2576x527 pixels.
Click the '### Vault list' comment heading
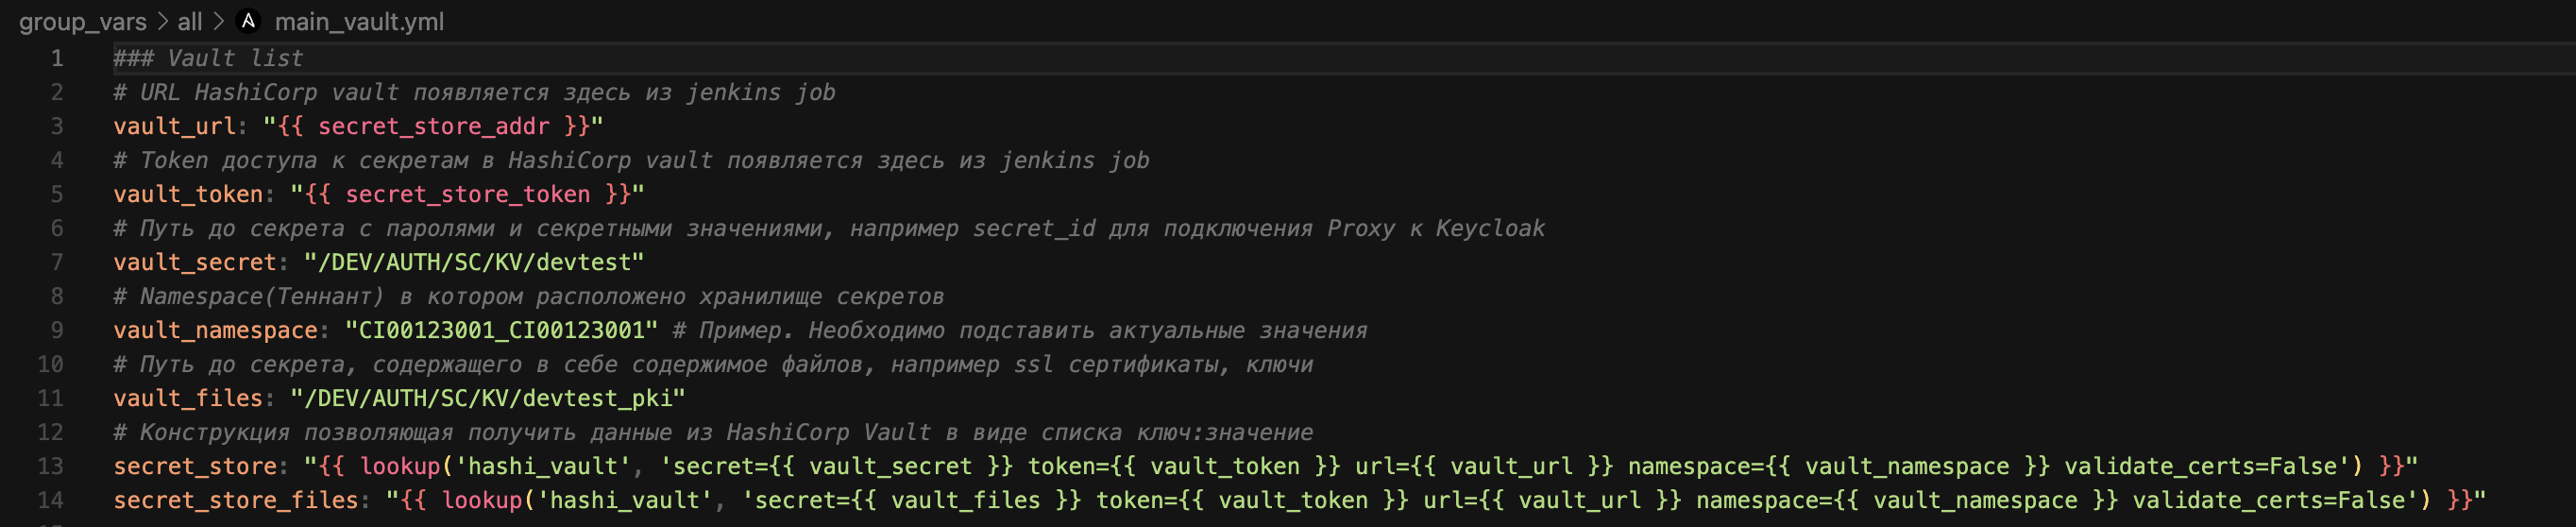coord(208,58)
